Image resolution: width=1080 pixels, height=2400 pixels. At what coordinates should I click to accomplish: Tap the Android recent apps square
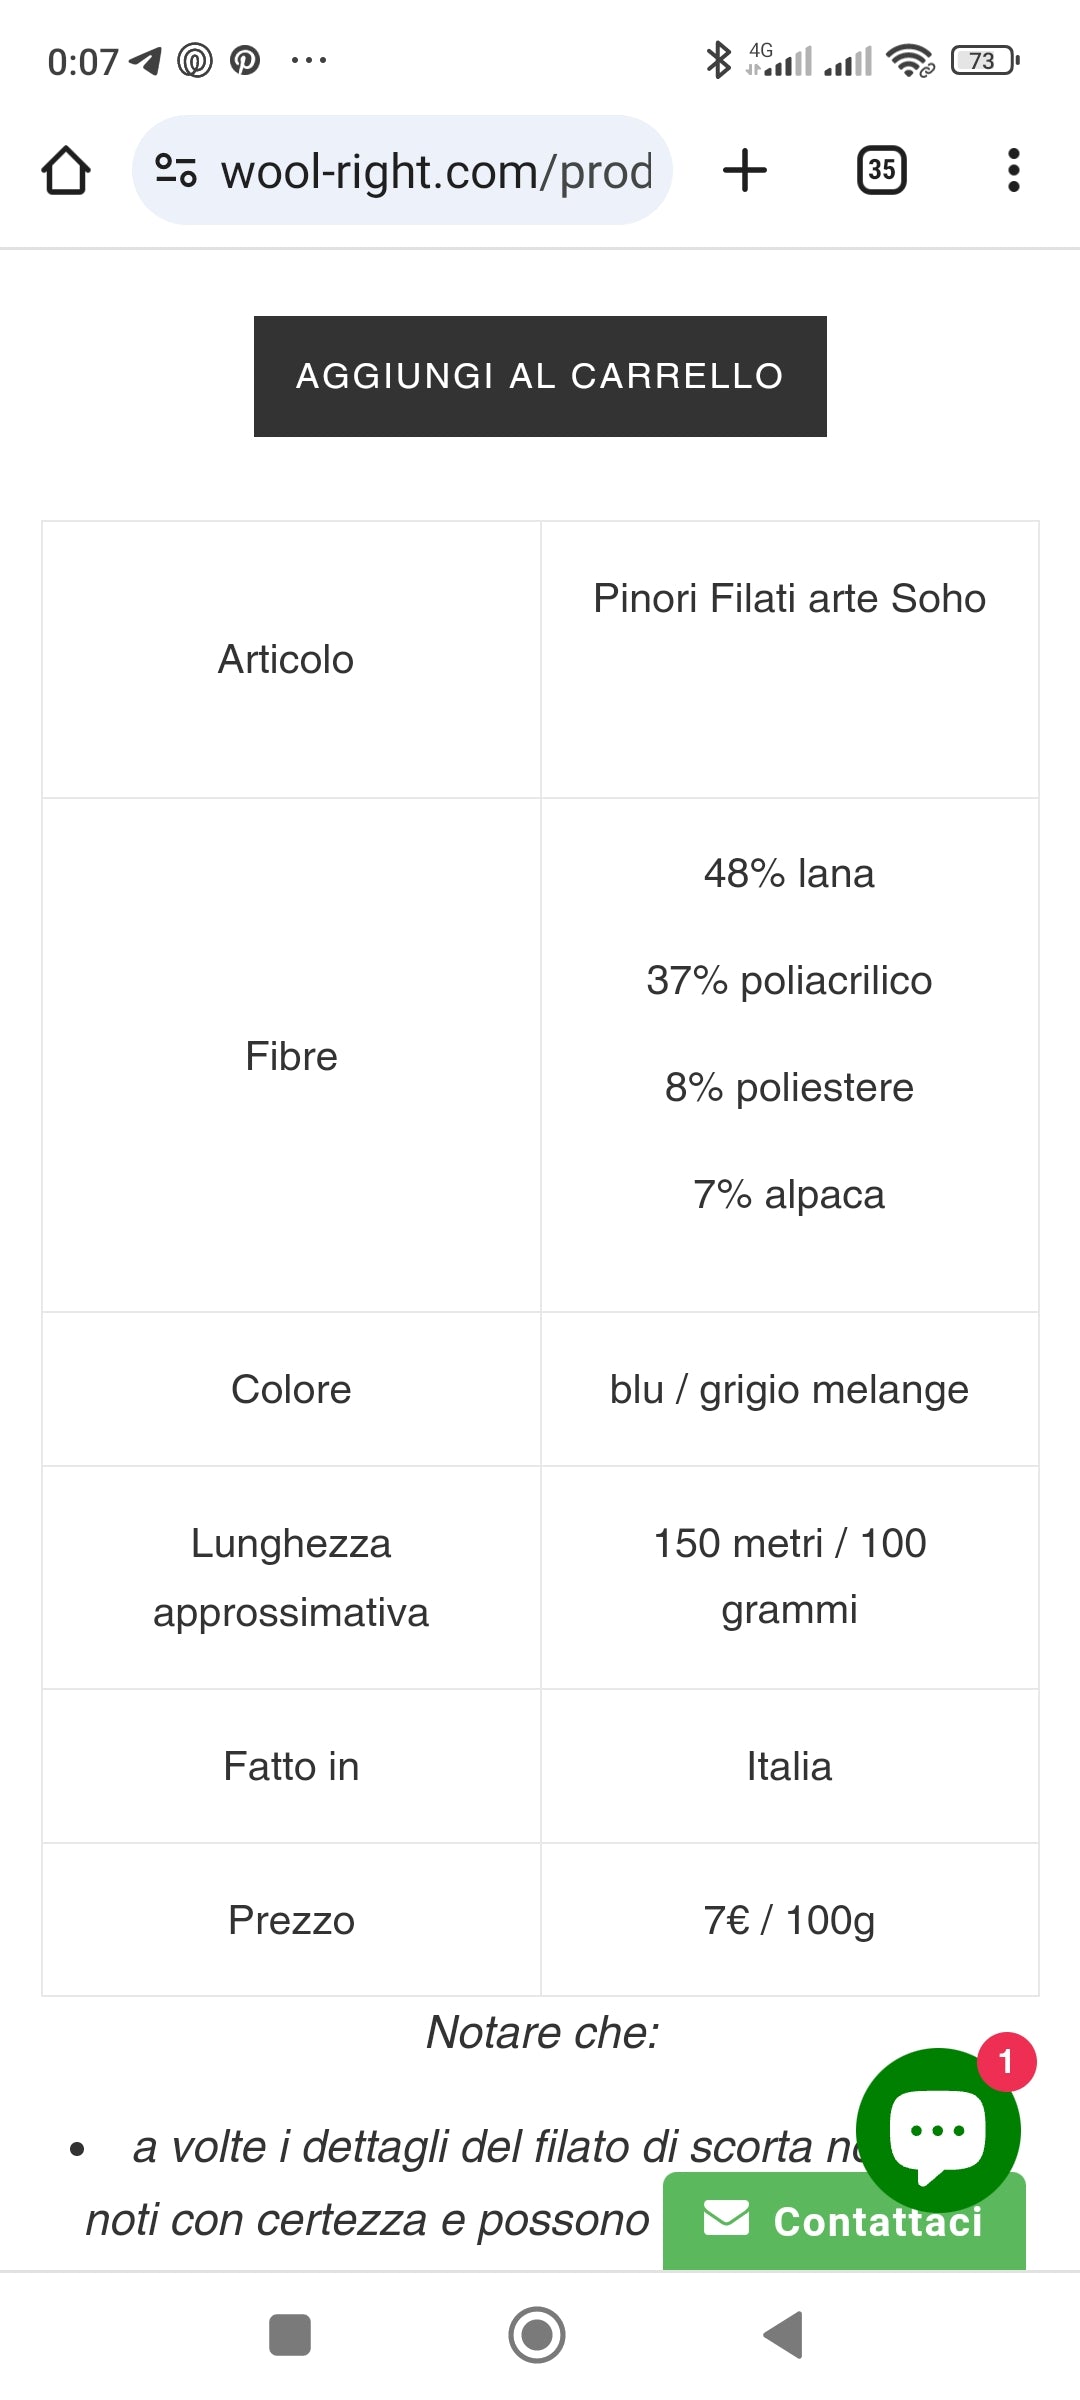point(290,2335)
